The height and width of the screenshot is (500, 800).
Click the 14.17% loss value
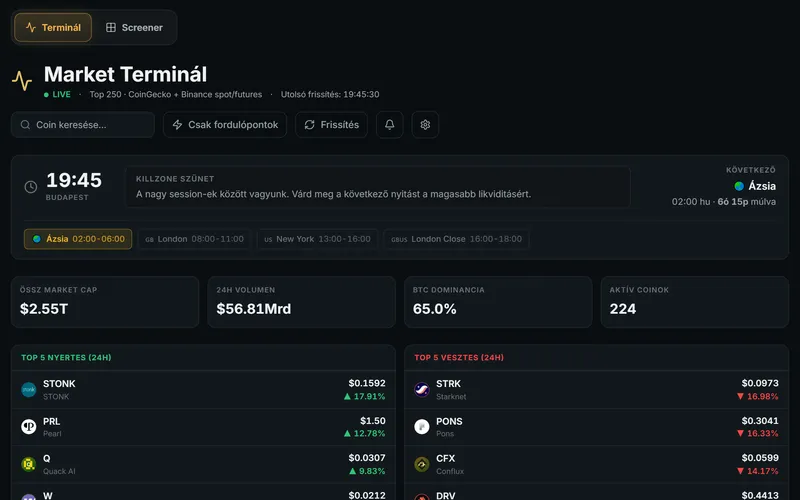point(758,471)
